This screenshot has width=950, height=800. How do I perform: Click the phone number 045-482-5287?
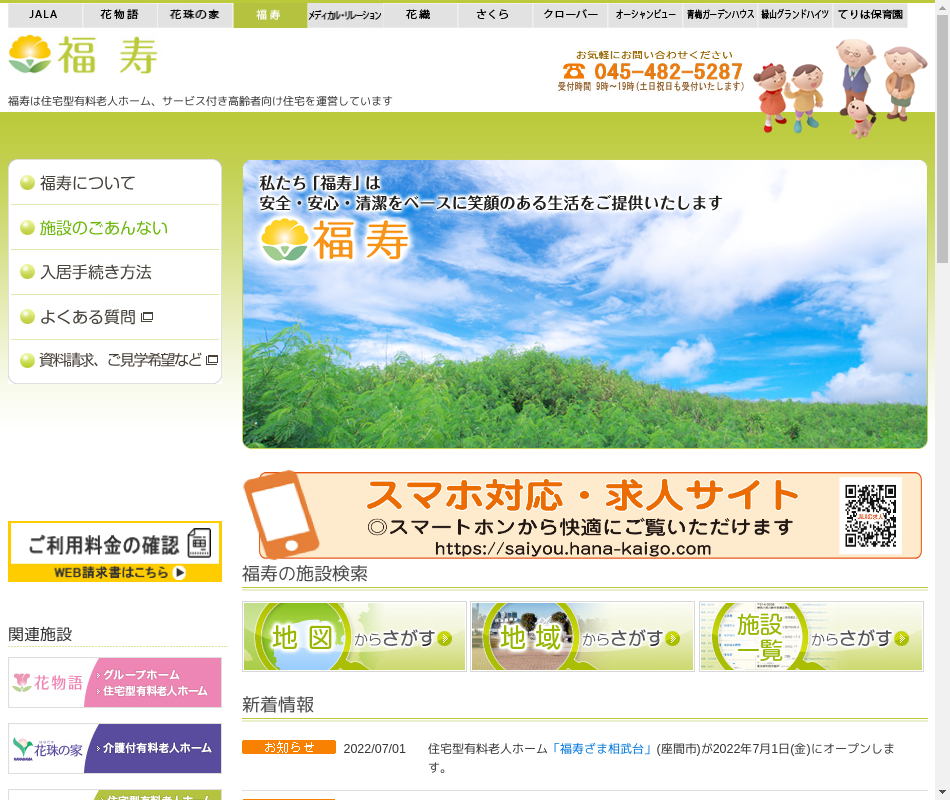click(x=668, y=72)
